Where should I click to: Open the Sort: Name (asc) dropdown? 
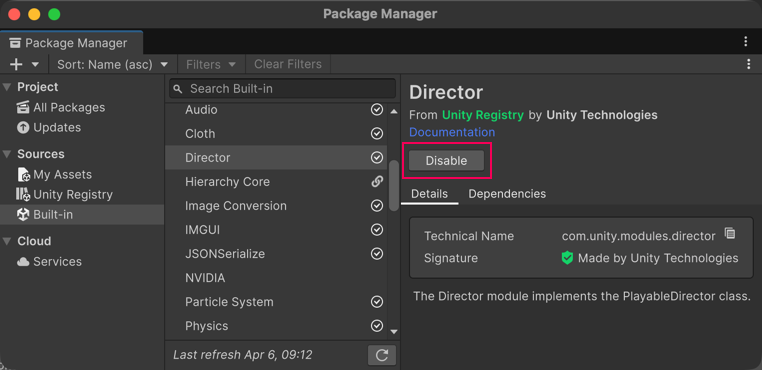(x=113, y=64)
